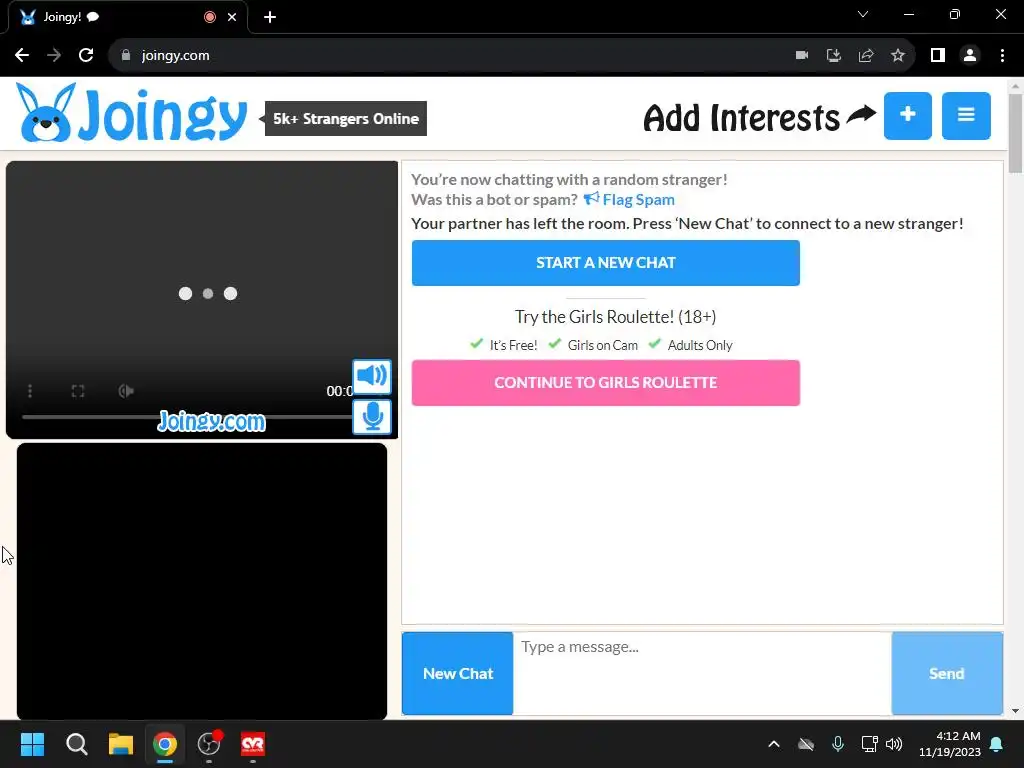Click the share page icon
Viewport: 1024px width, 768px height.
click(x=866, y=55)
